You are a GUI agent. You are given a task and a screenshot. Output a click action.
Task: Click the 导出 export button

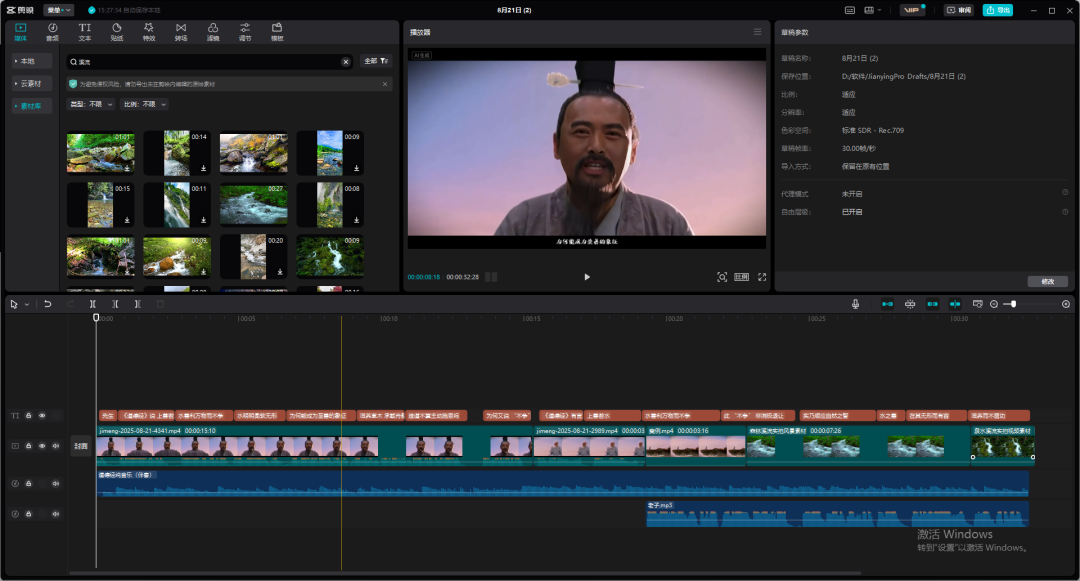click(997, 10)
